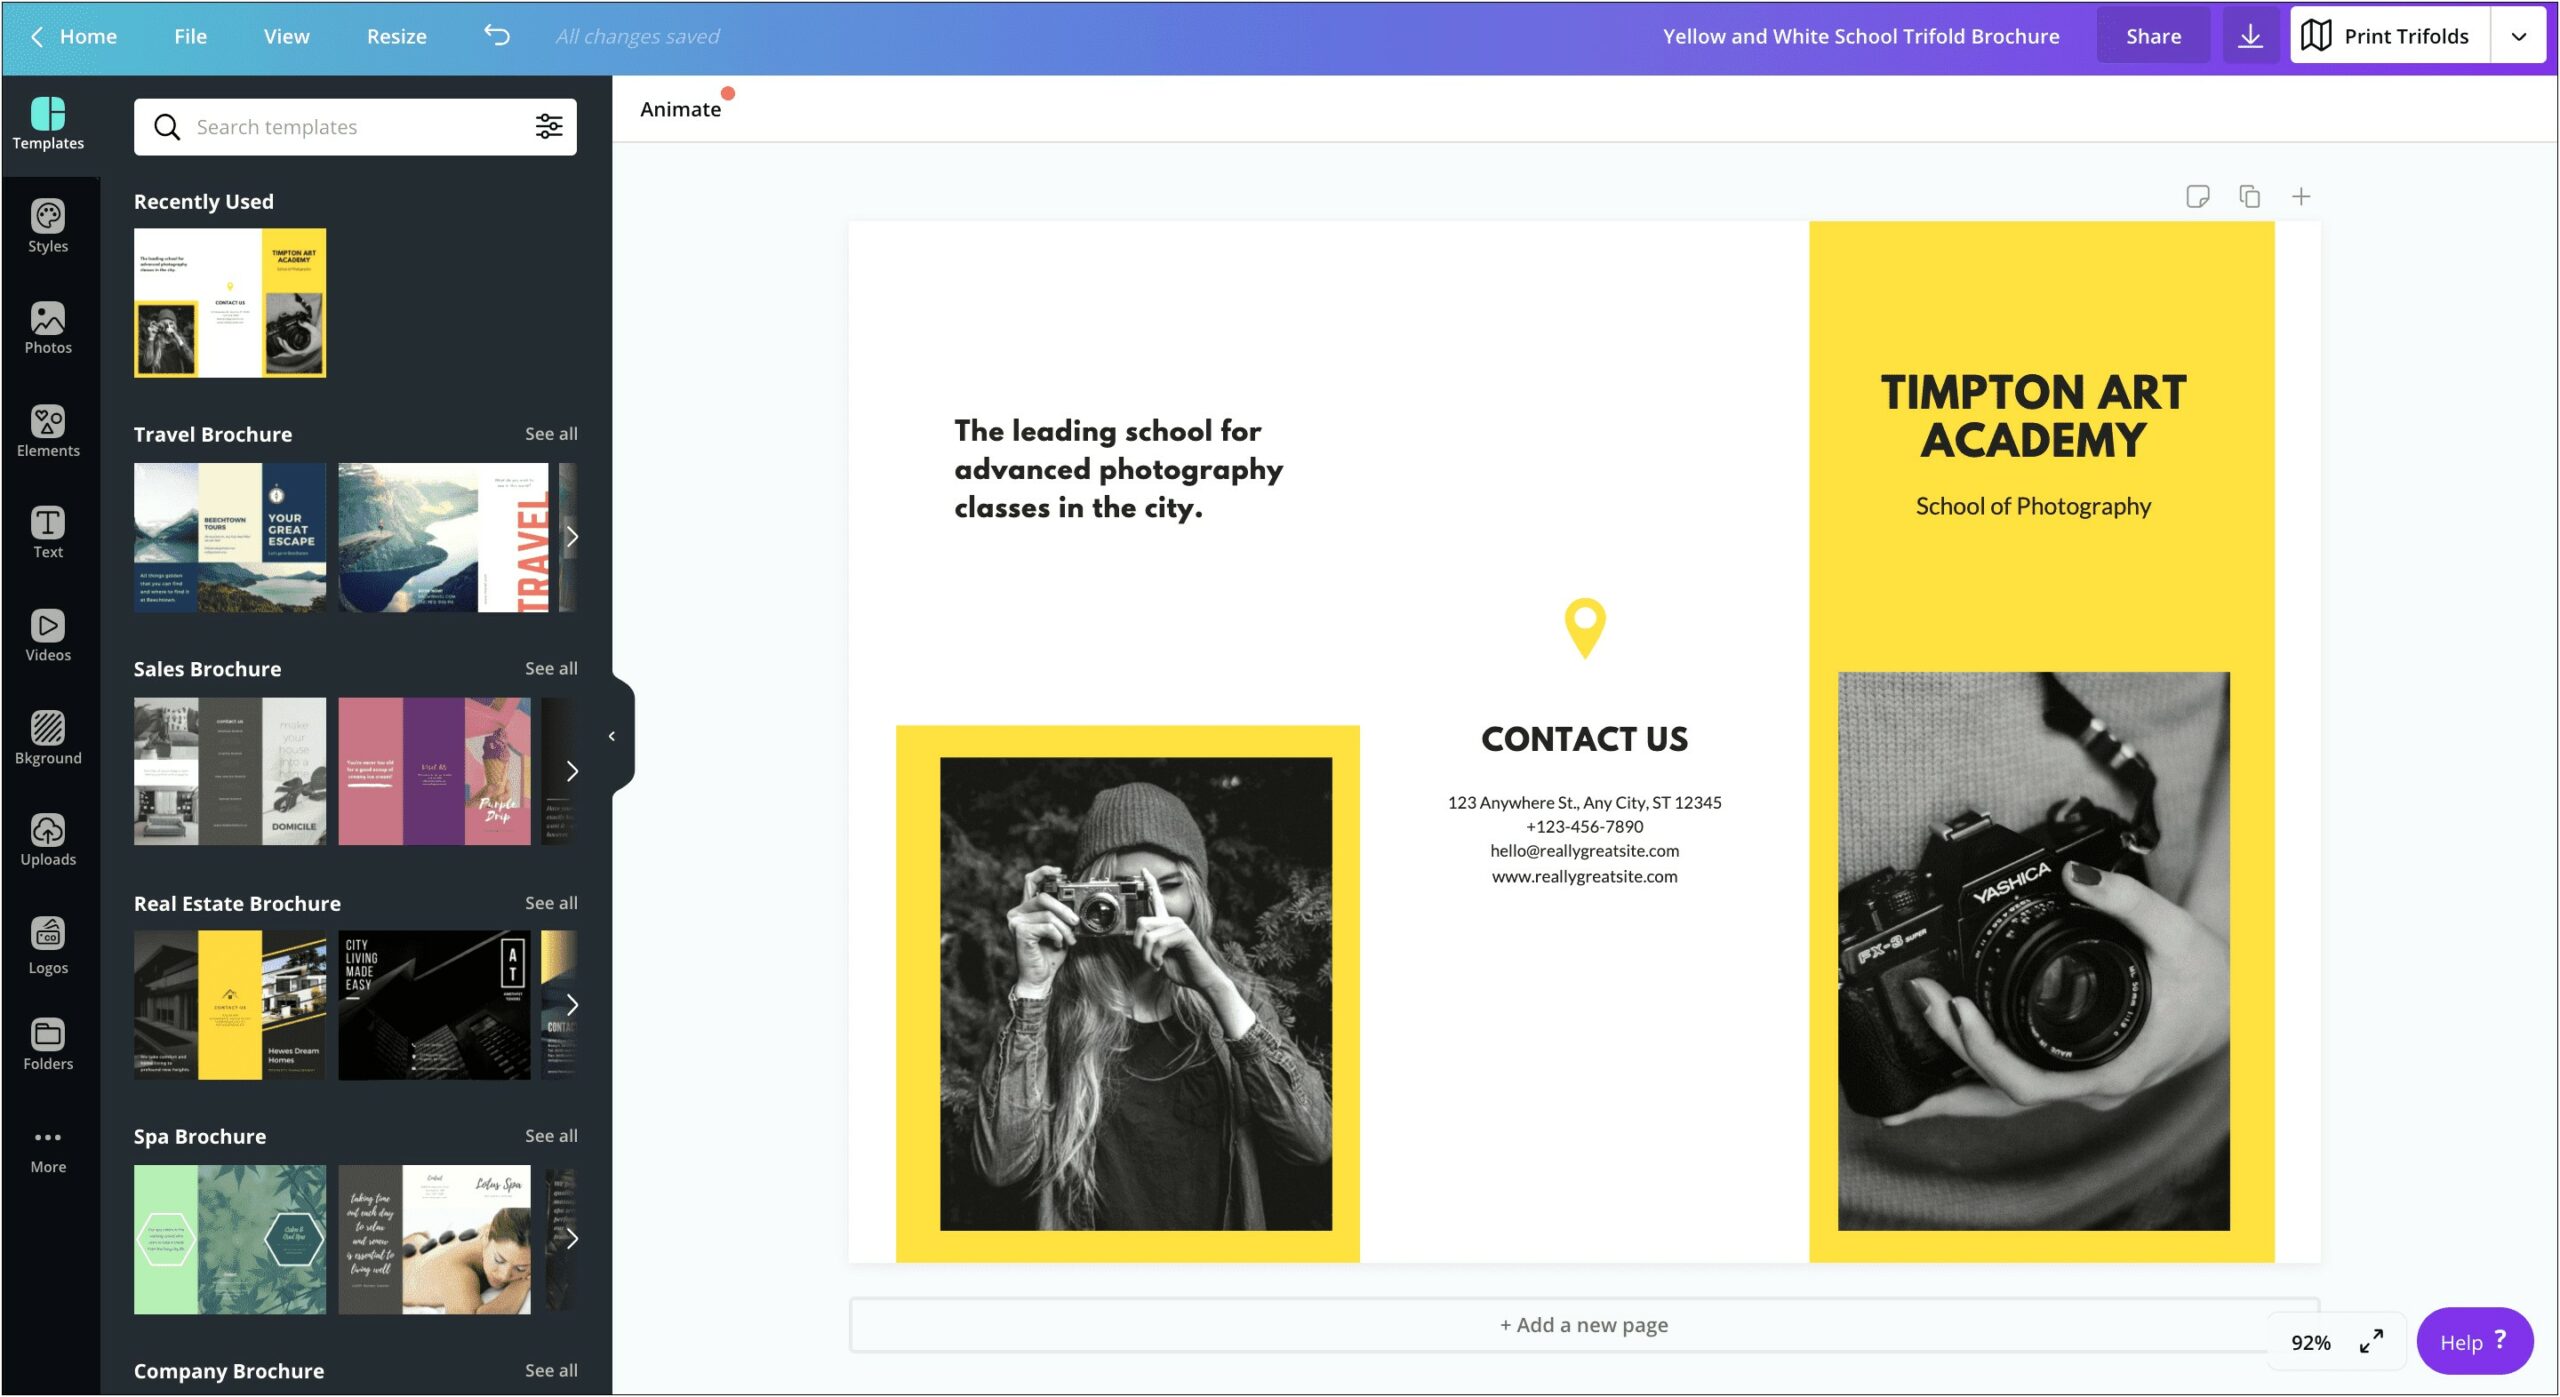Open the Photos panel

46,330
